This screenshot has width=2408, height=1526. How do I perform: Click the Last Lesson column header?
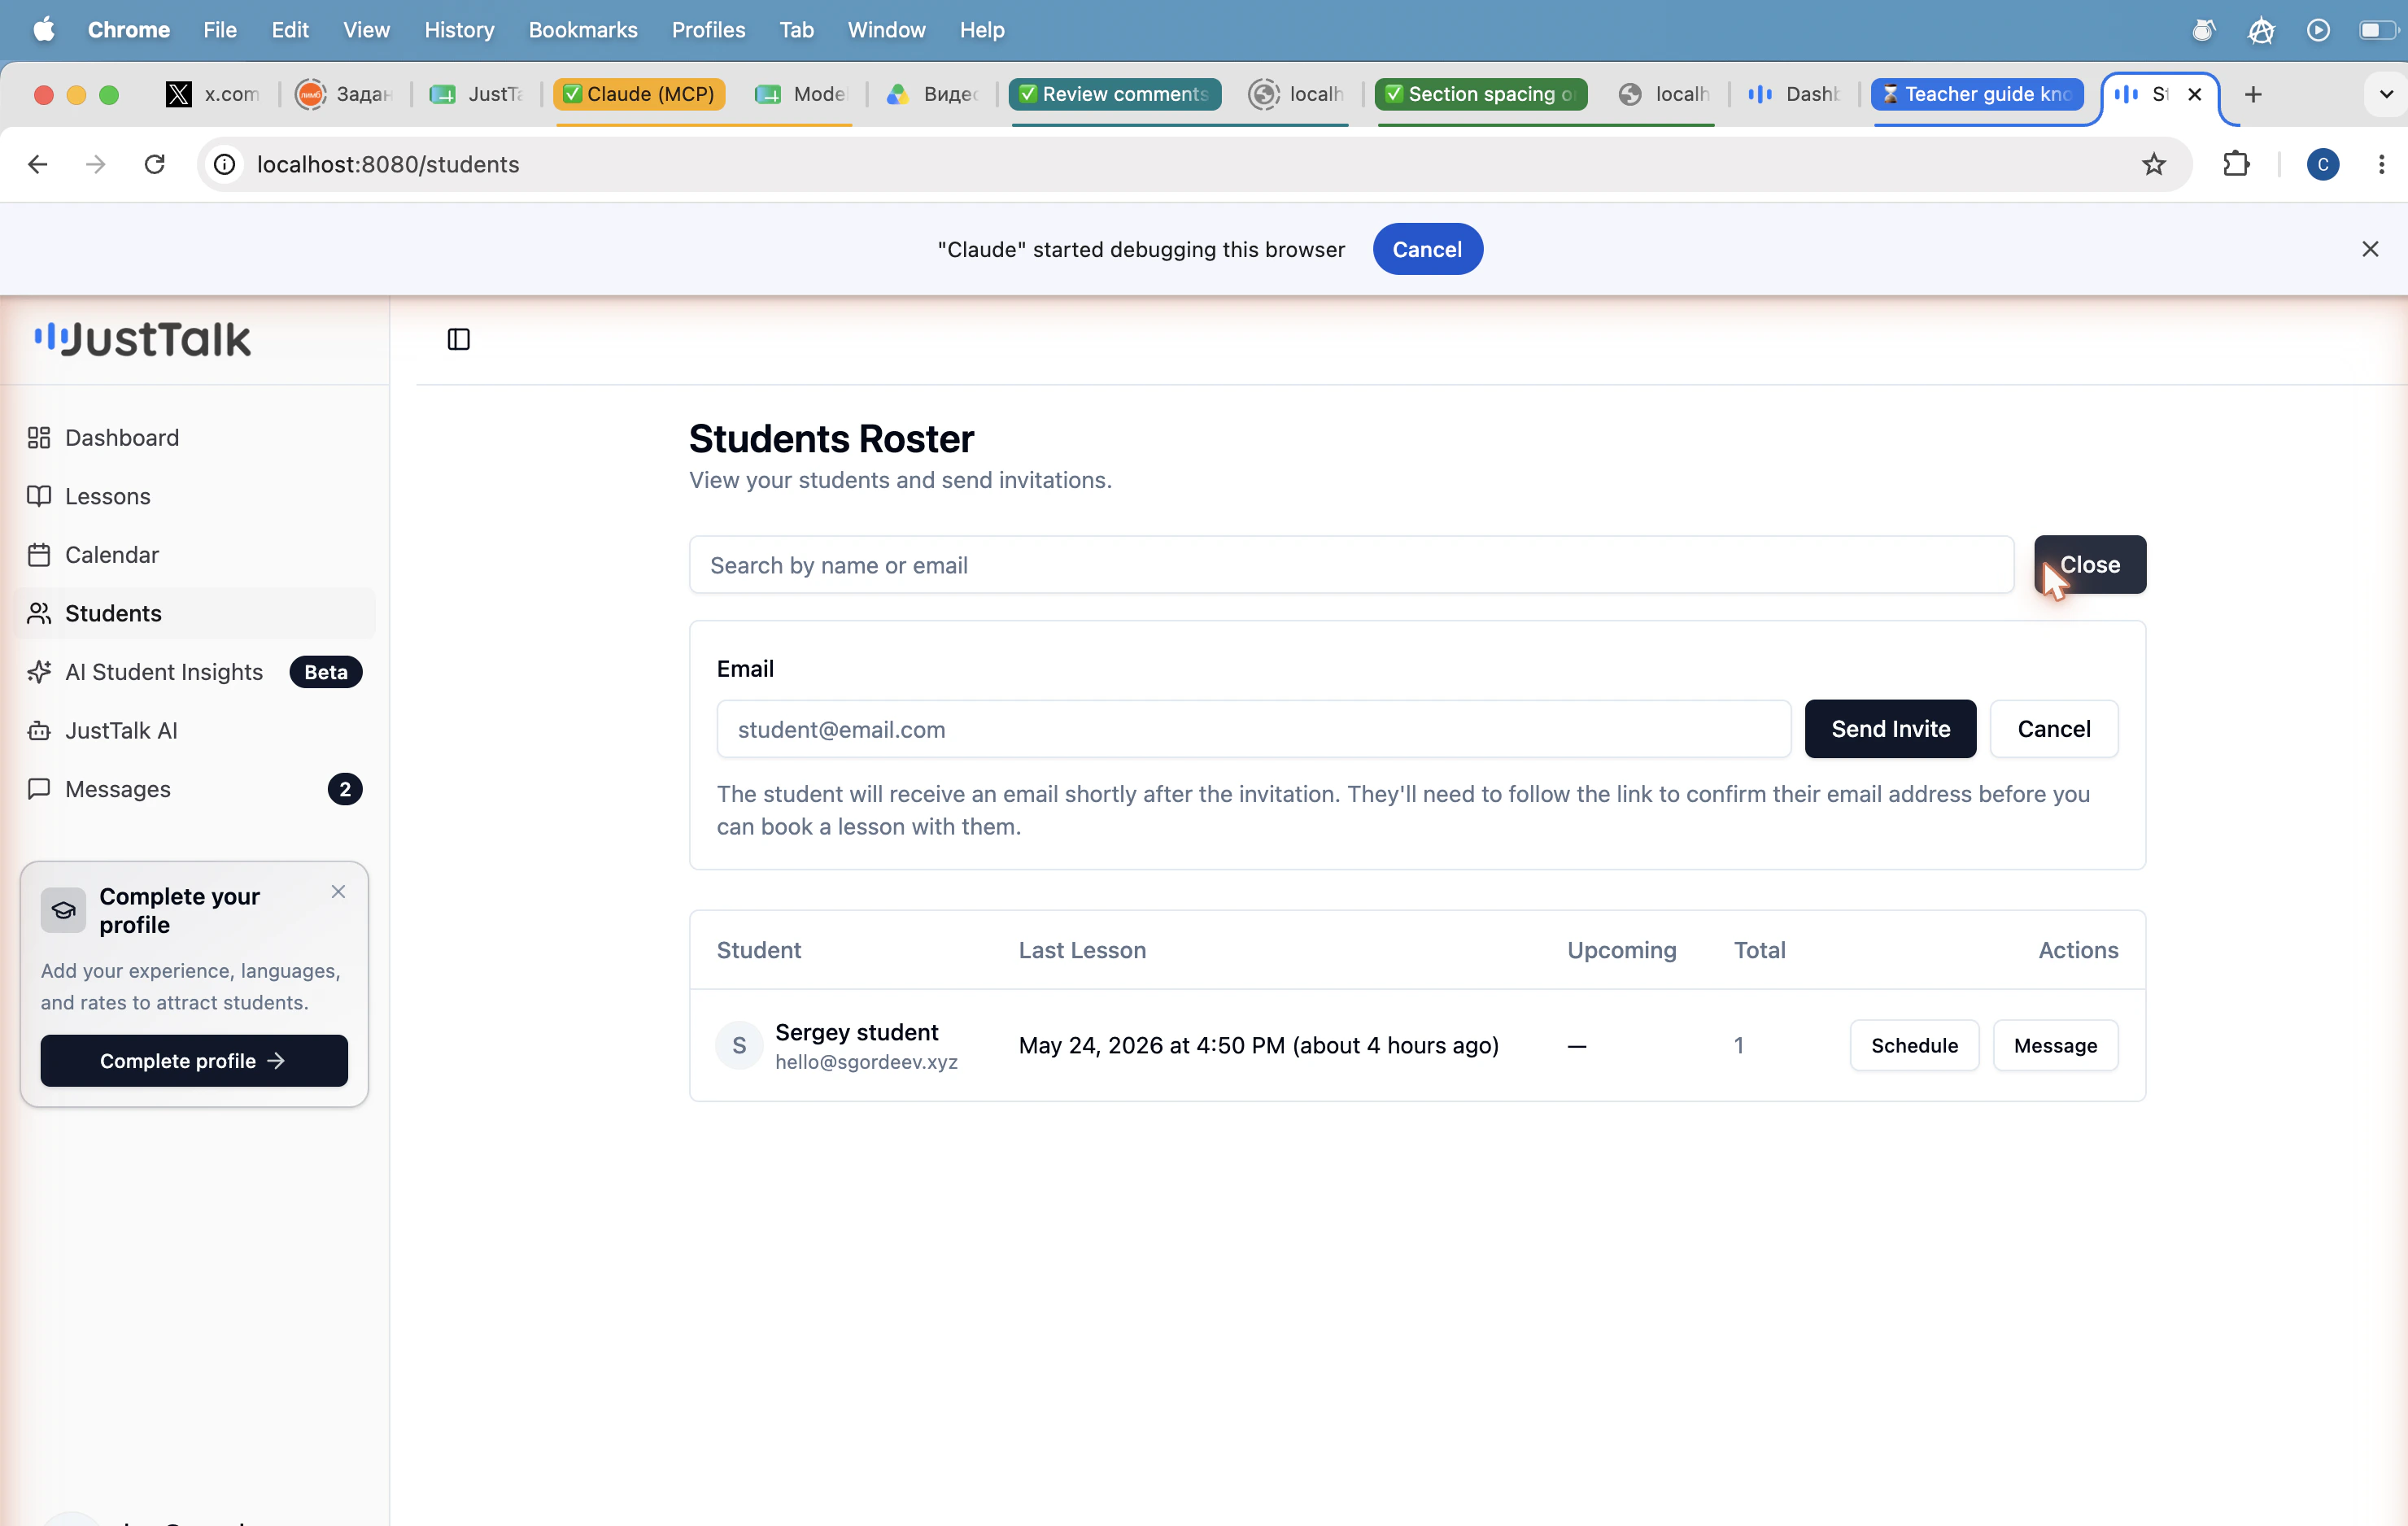[x=1082, y=950]
